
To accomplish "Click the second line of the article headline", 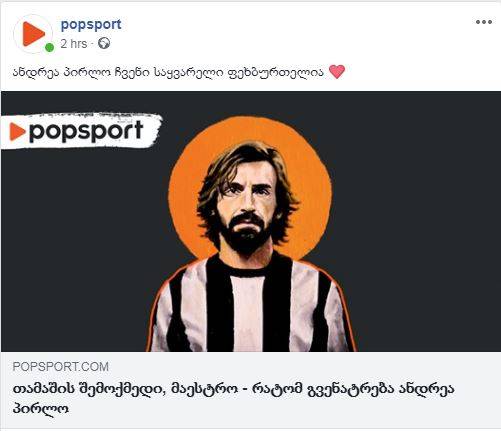I will click(41, 408).
